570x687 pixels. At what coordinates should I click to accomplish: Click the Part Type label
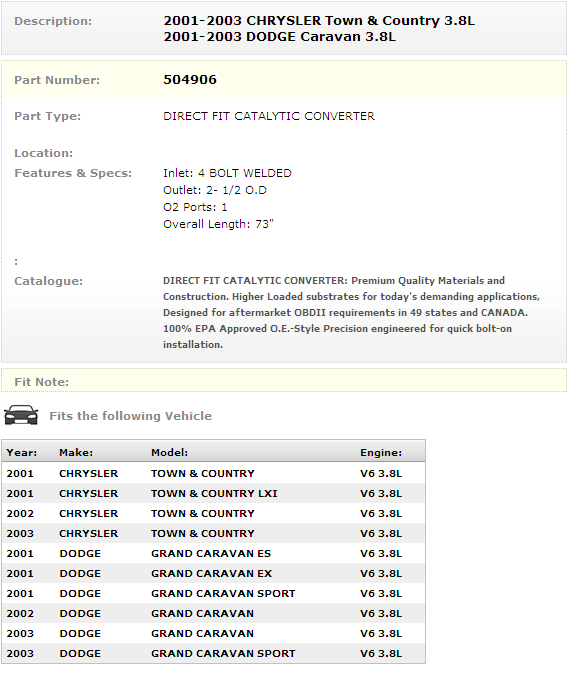tap(47, 116)
